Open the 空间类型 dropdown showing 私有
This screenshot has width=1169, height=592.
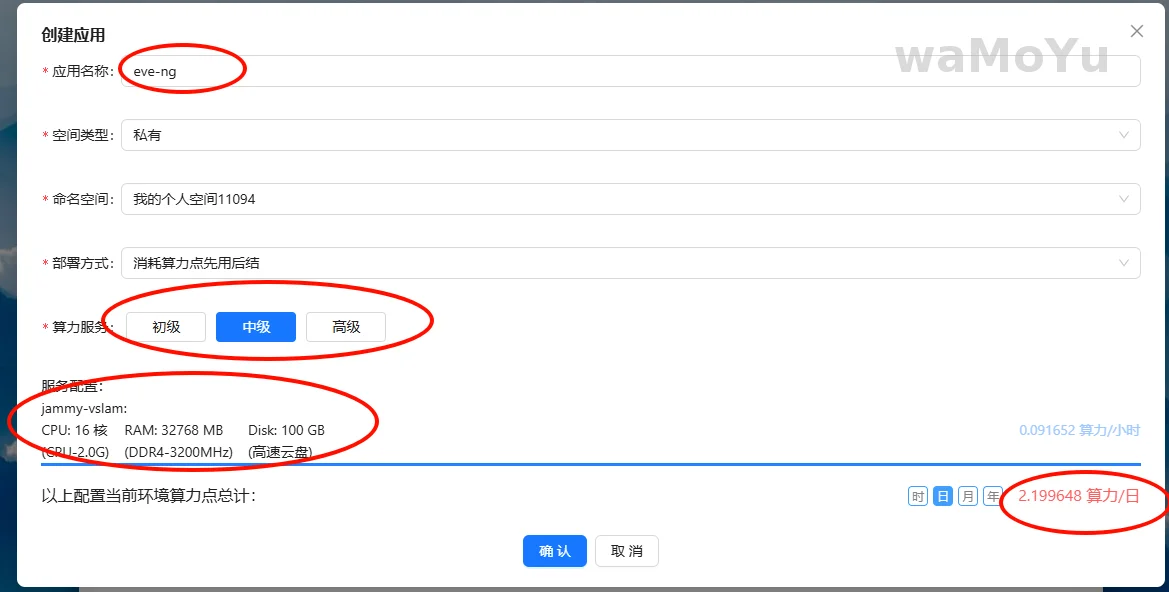tap(630, 135)
